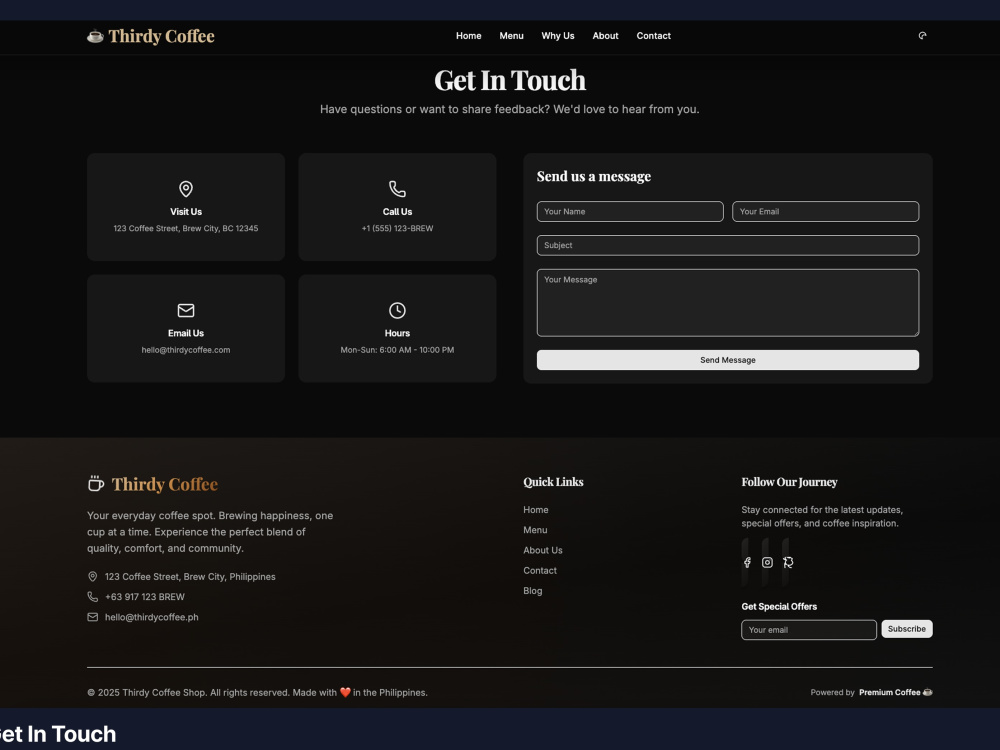
Task: Open the Instagram social icon
Action: point(768,562)
